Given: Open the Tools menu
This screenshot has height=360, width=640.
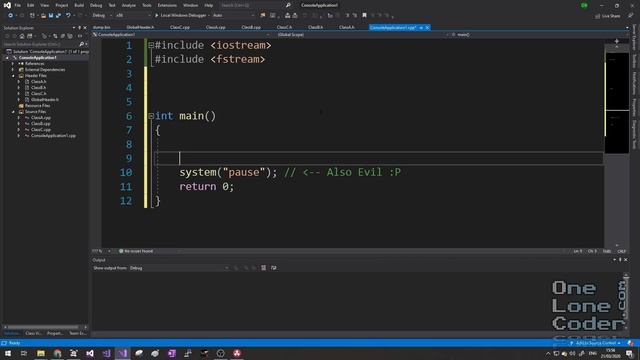Looking at the screenshot, I should [x=147, y=5].
